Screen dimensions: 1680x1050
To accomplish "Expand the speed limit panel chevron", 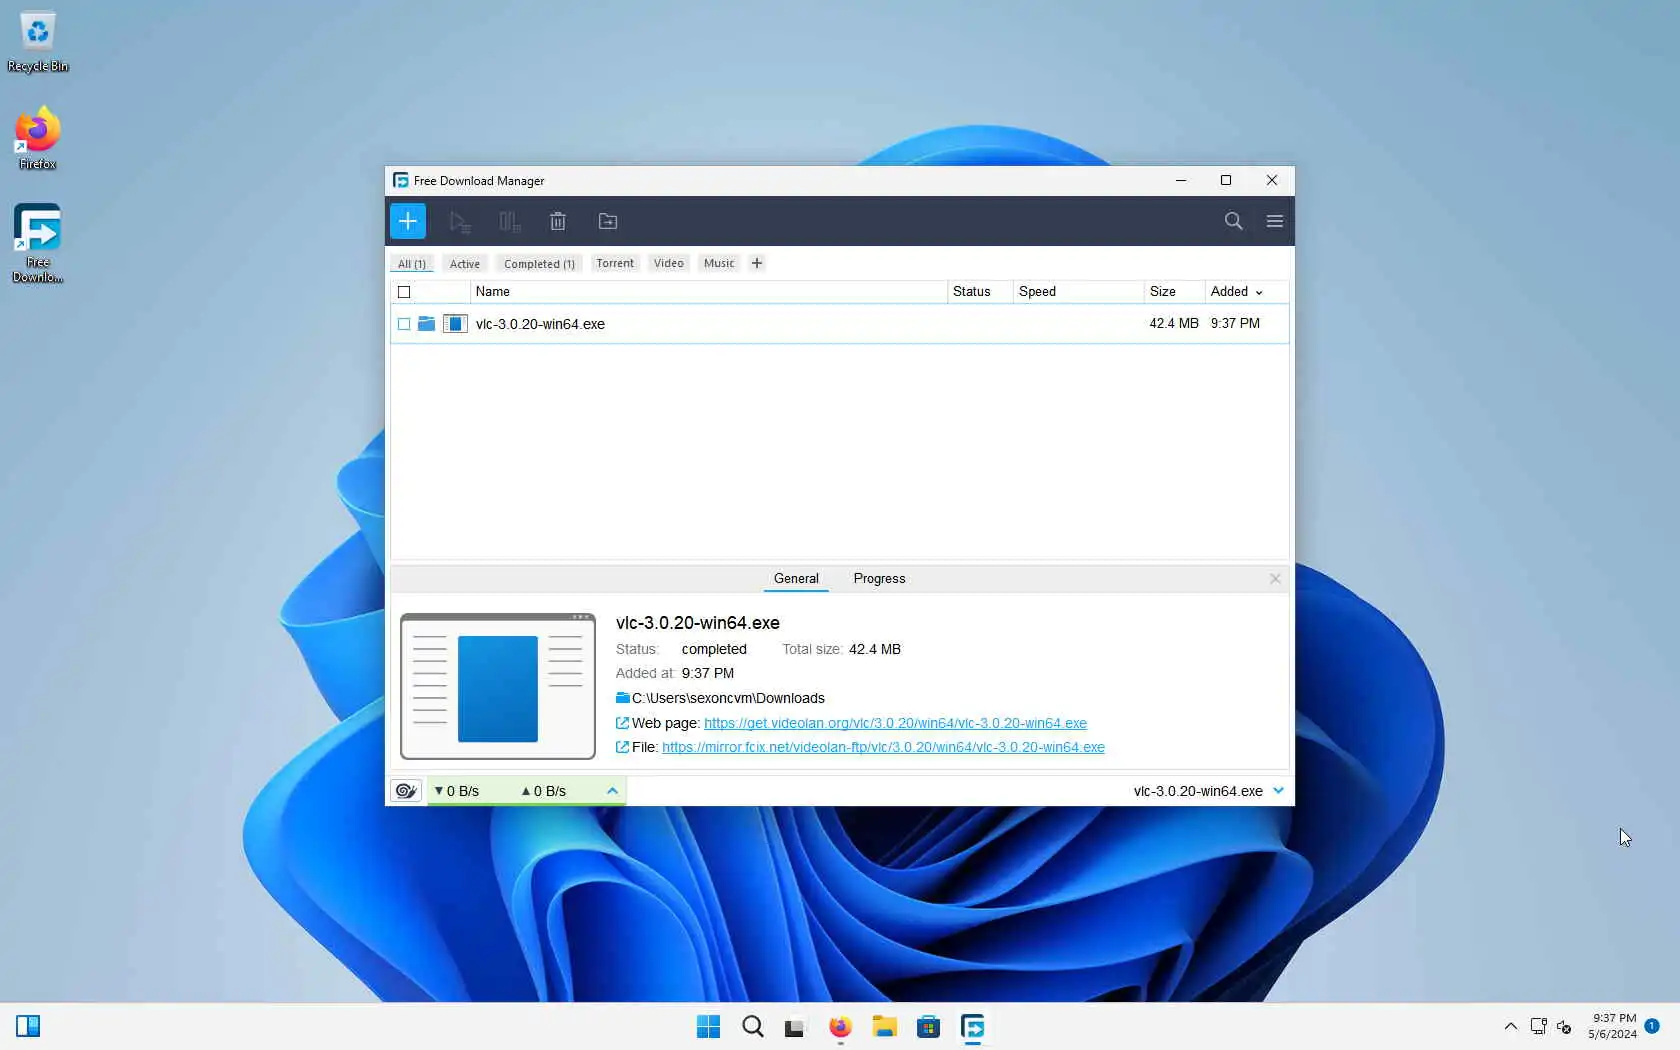I will point(612,791).
